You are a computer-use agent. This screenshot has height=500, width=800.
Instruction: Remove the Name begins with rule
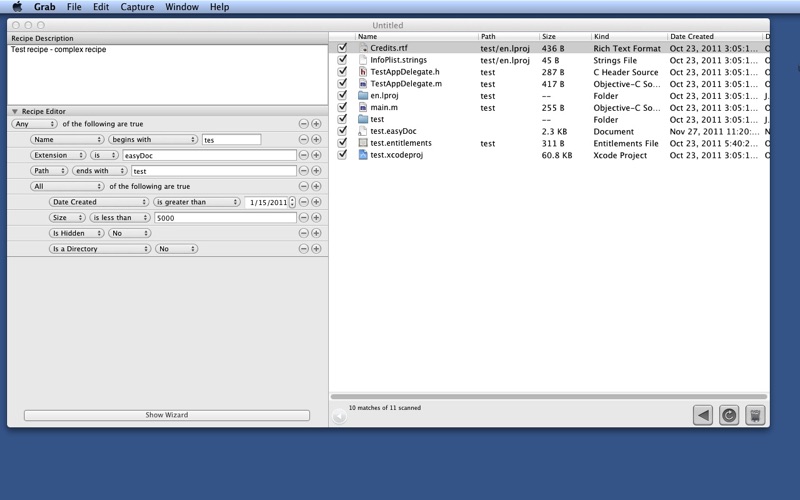[x=304, y=139]
